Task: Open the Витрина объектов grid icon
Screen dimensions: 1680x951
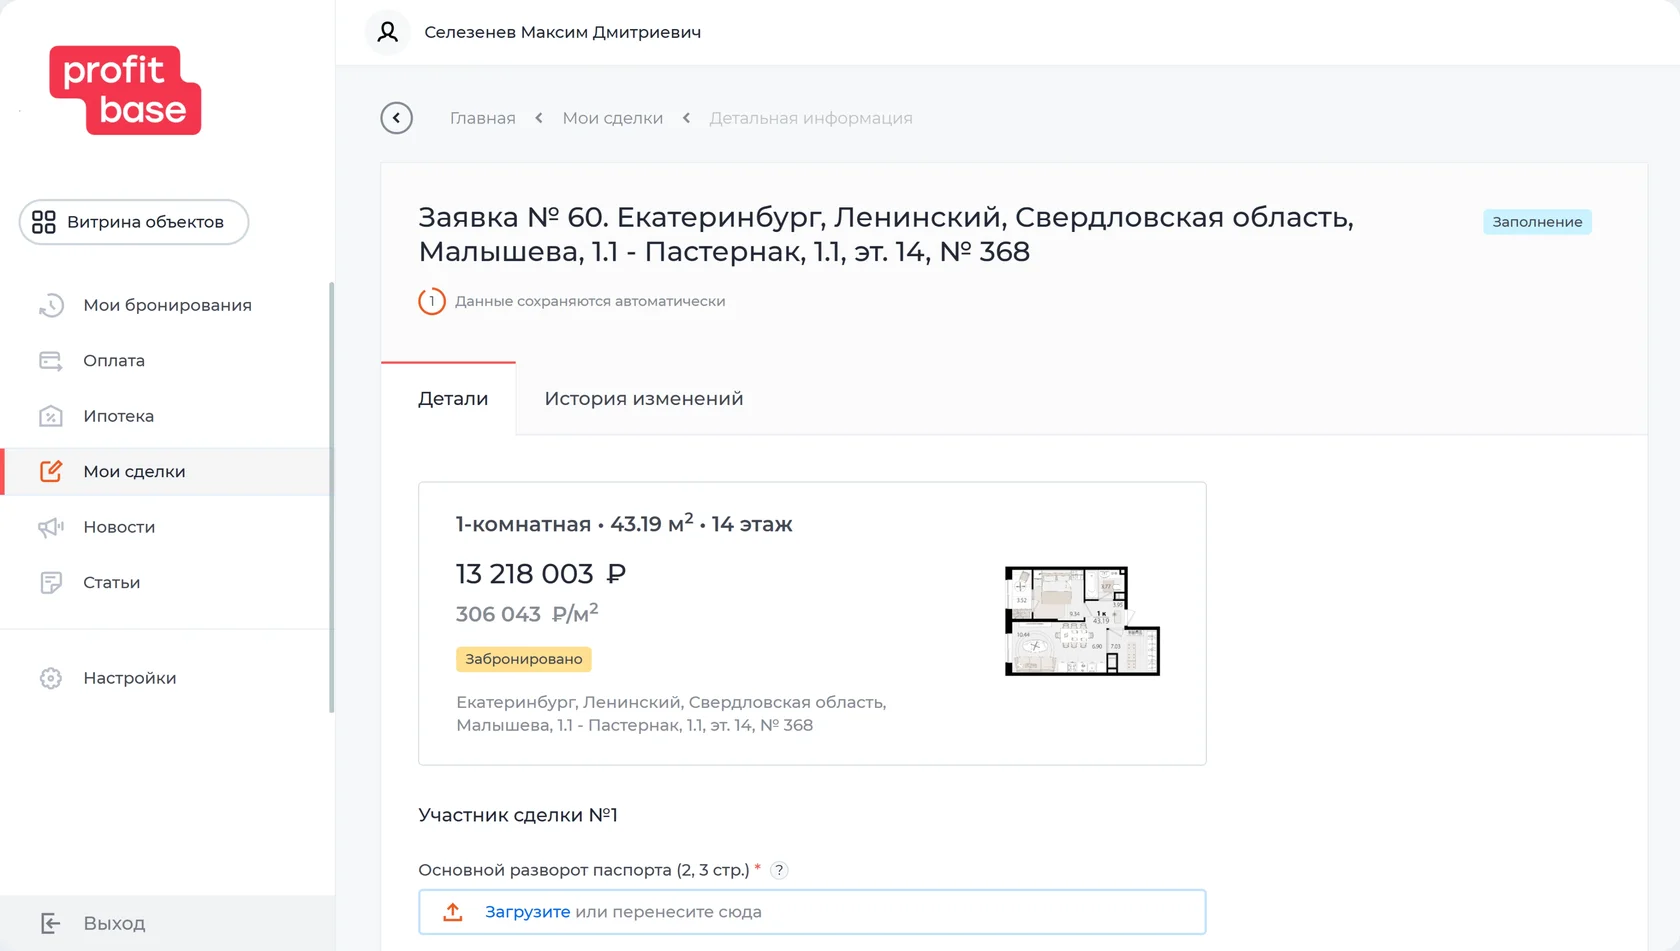Action: [x=44, y=222]
